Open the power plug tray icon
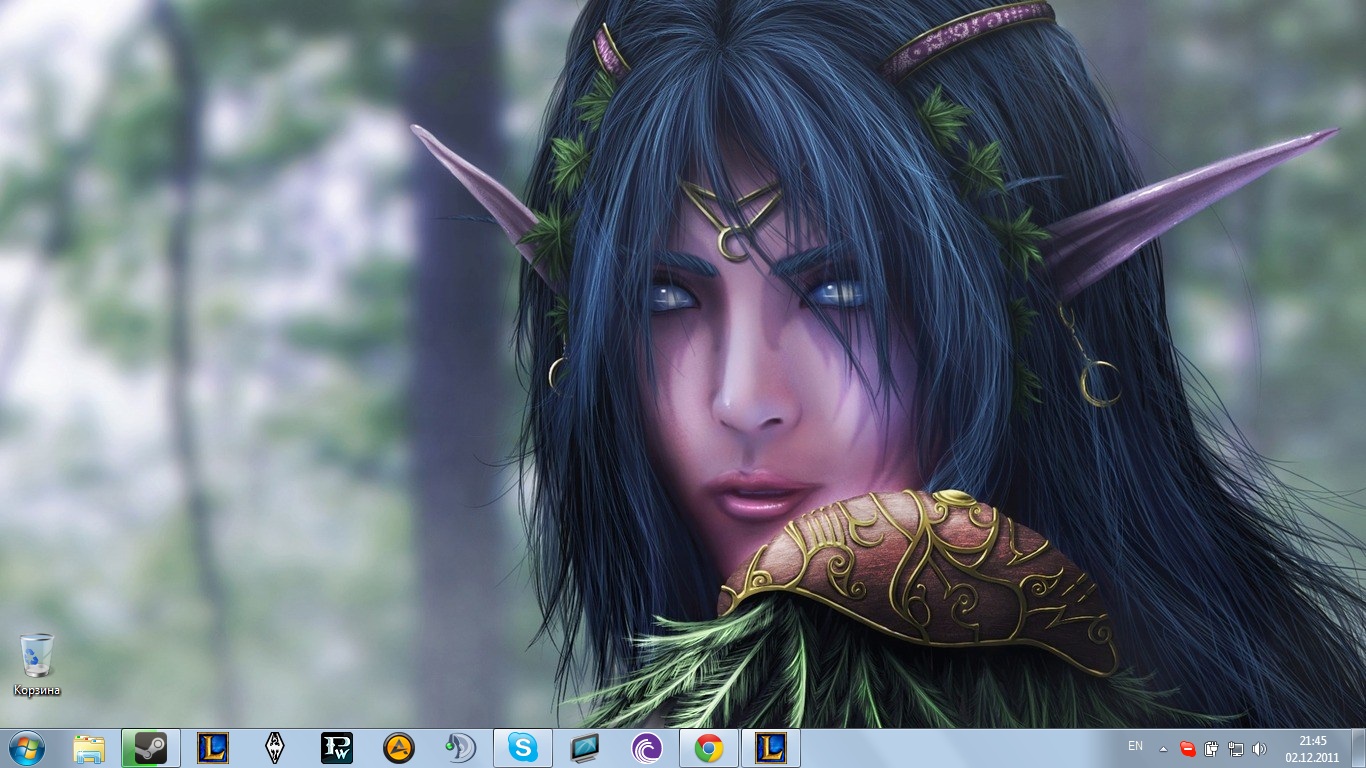Screen dimensions: 1366x768 click(x=1211, y=748)
